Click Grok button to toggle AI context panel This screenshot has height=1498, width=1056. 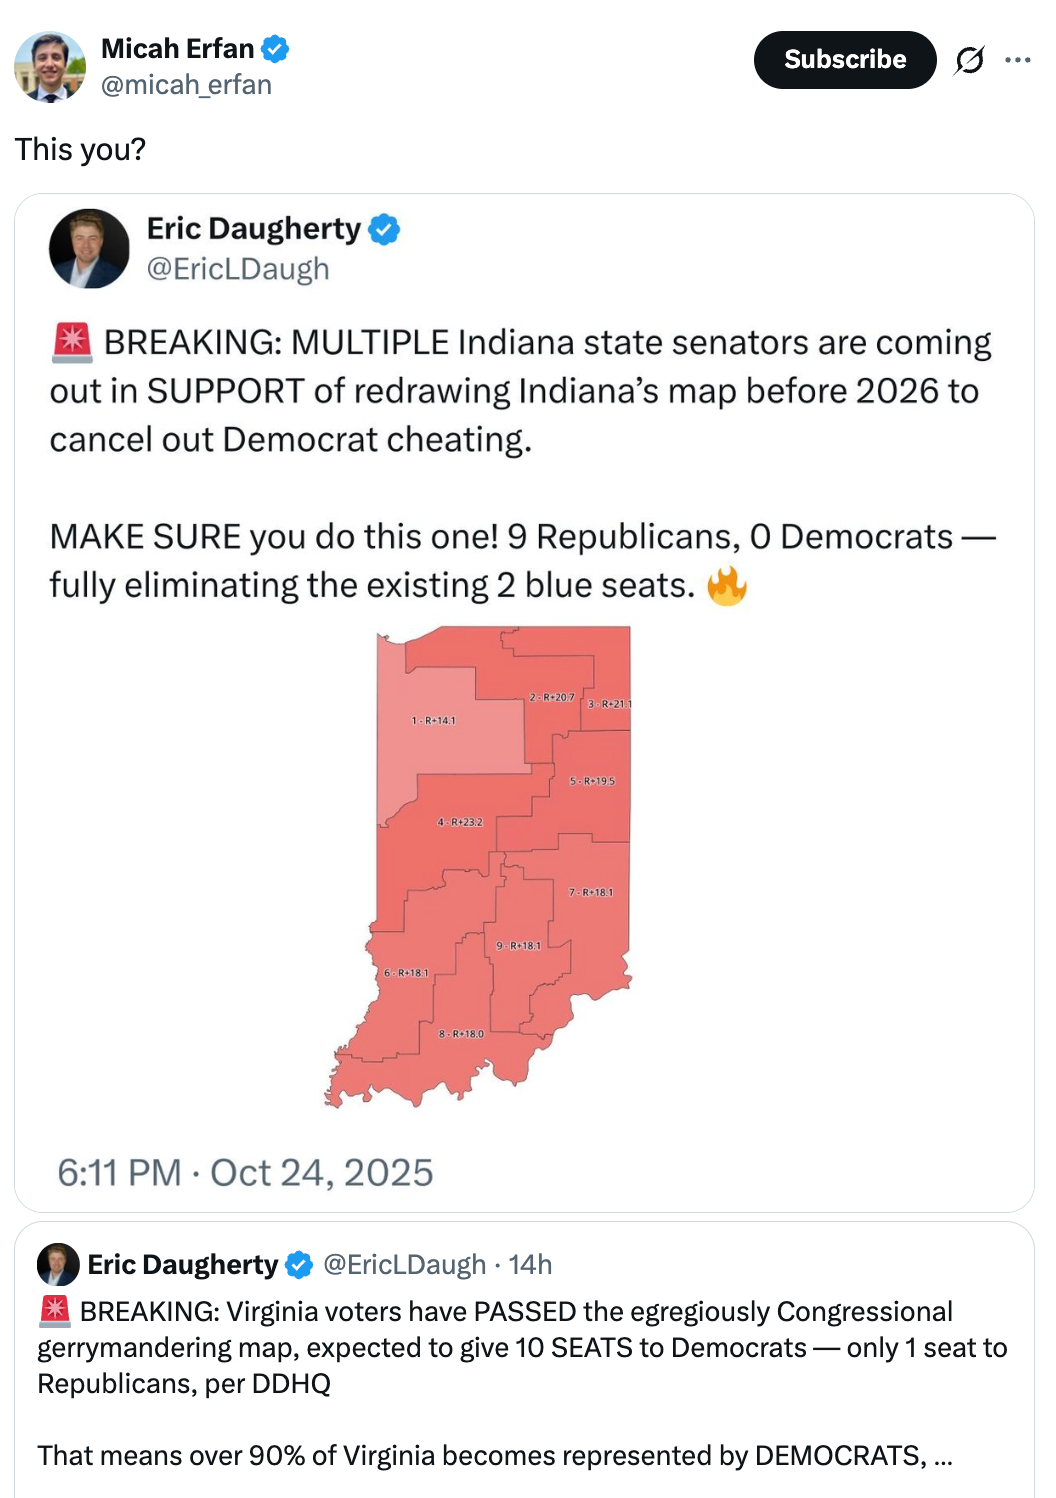coord(971,59)
